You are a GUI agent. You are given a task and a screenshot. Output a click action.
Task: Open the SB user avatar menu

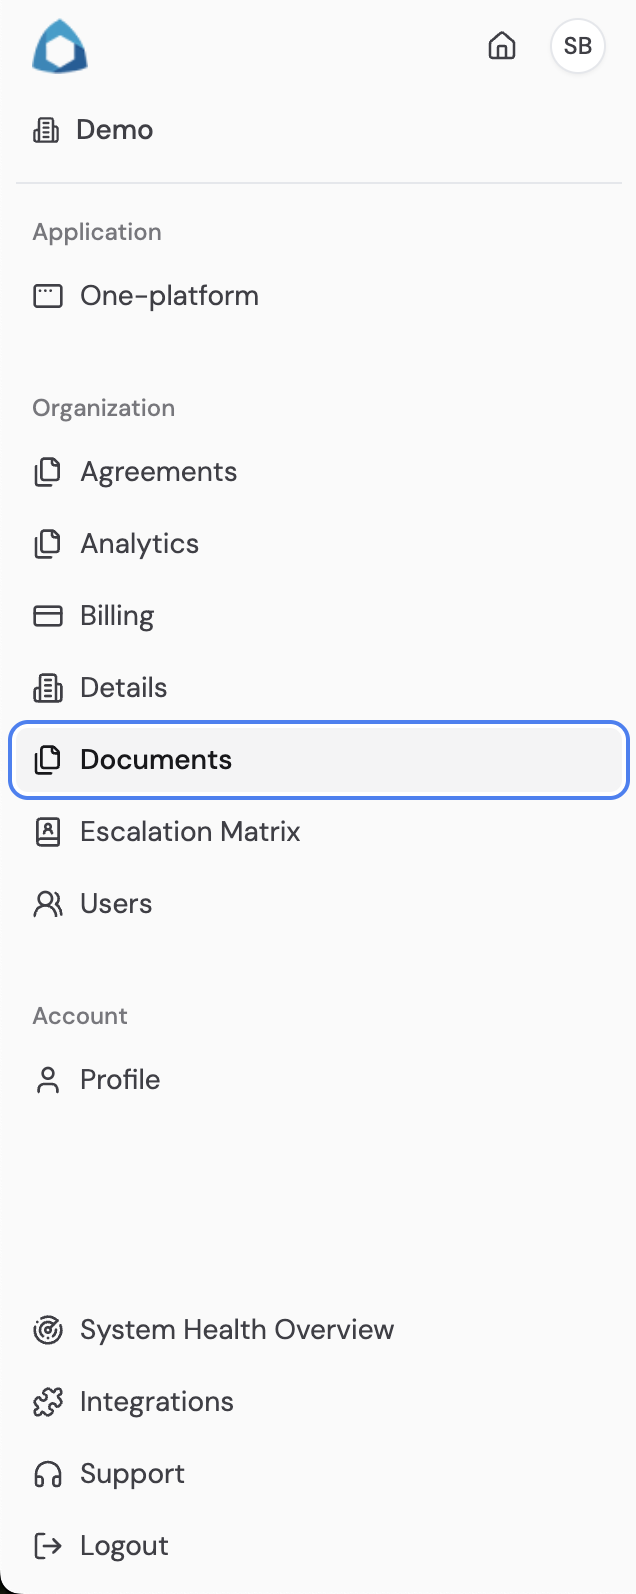[x=577, y=46]
